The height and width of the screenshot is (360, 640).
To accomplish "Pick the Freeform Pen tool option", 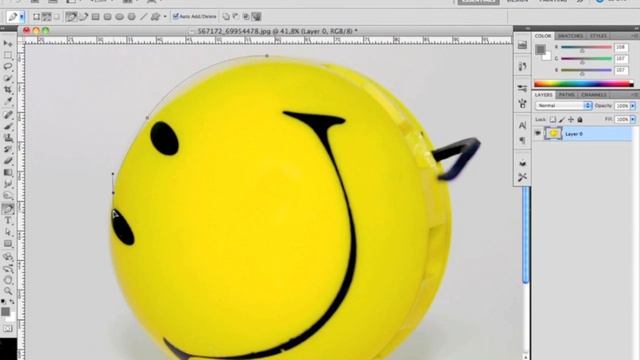I will coord(83,17).
